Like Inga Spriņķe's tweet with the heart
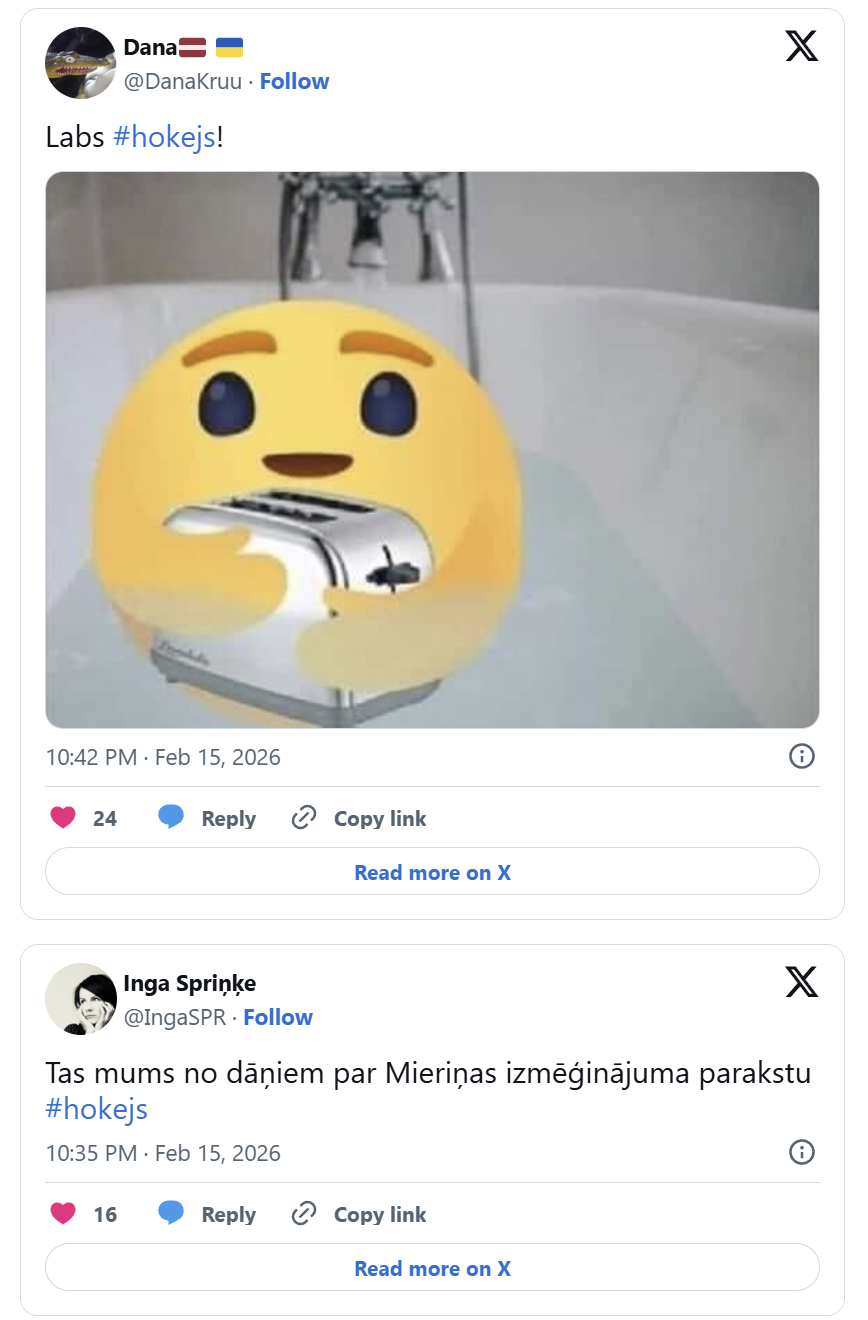The image size is (868, 1320). click(x=63, y=1214)
